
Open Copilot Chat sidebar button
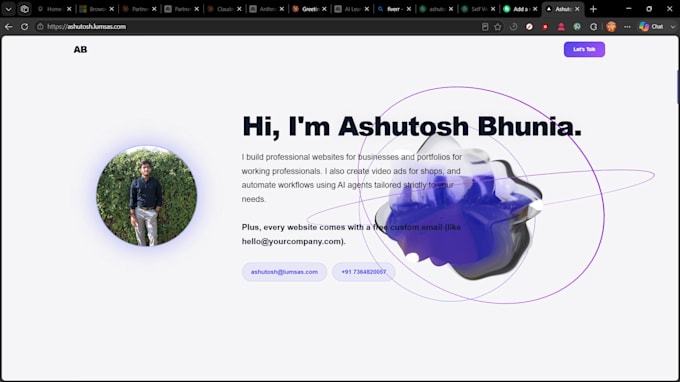coord(651,26)
